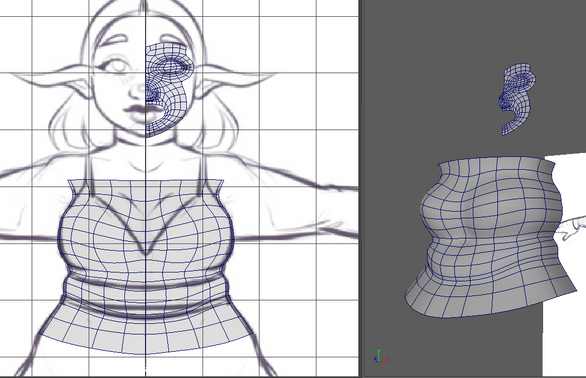Select the face mesh in perspective viewport
This screenshot has height=378, width=586.
point(518,98)
